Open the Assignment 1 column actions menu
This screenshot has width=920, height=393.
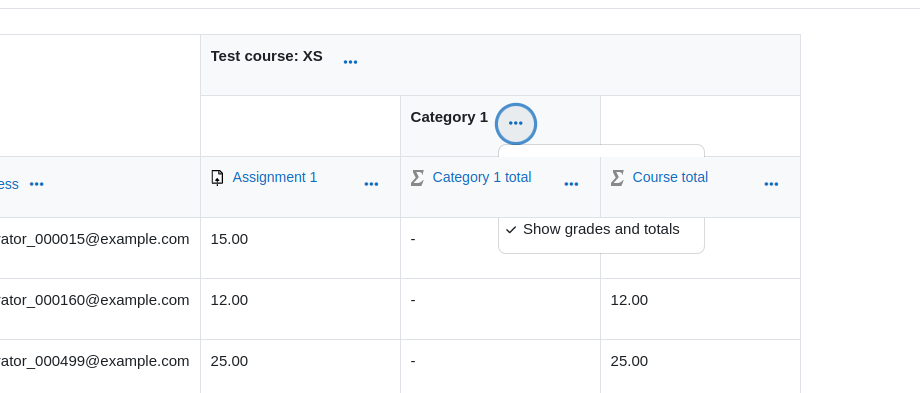tap(371, 184)
